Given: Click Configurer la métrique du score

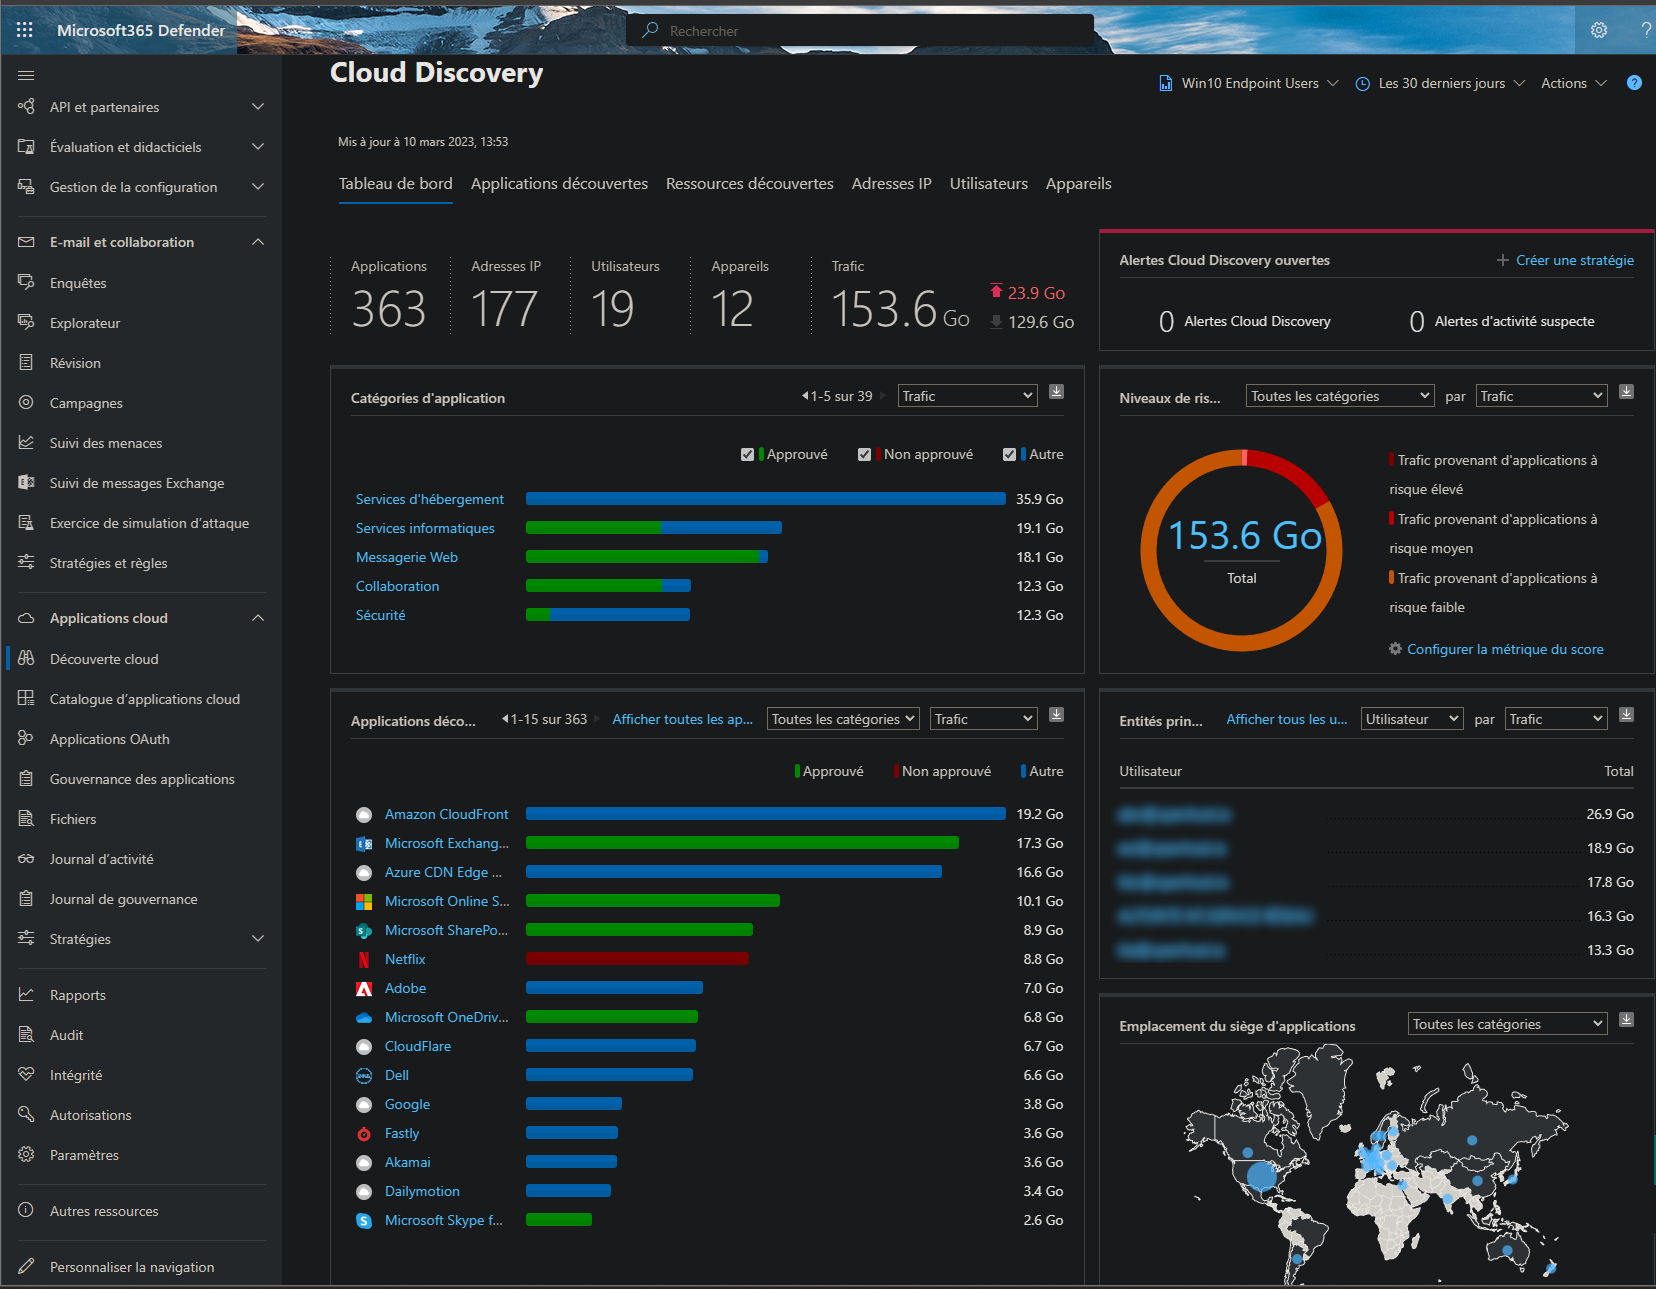Looking at the screenshot, I should (x=1505, y=648).
